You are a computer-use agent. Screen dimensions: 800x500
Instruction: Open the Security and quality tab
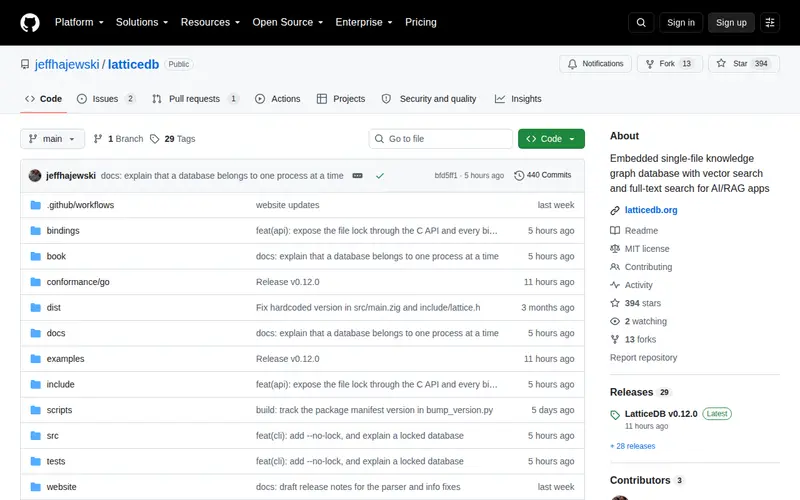click(429, 99)
